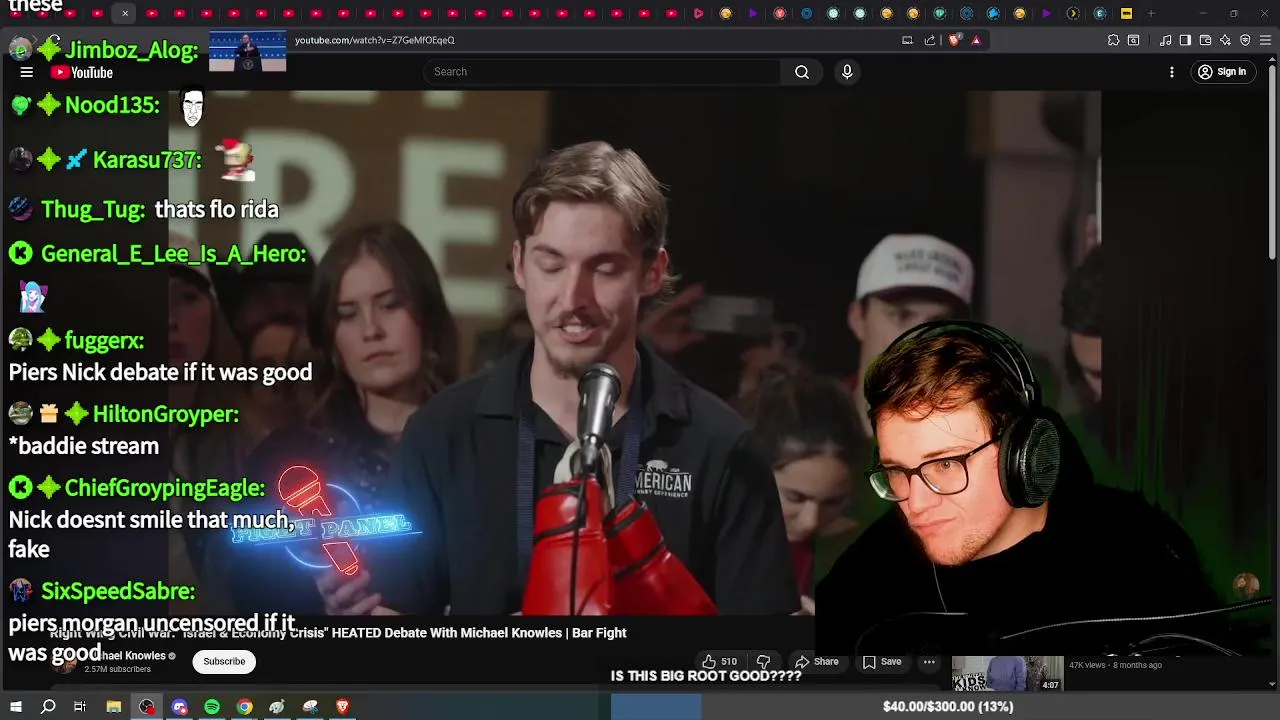
Task: Open the page search side panel icon
Action: (1133, 40)
